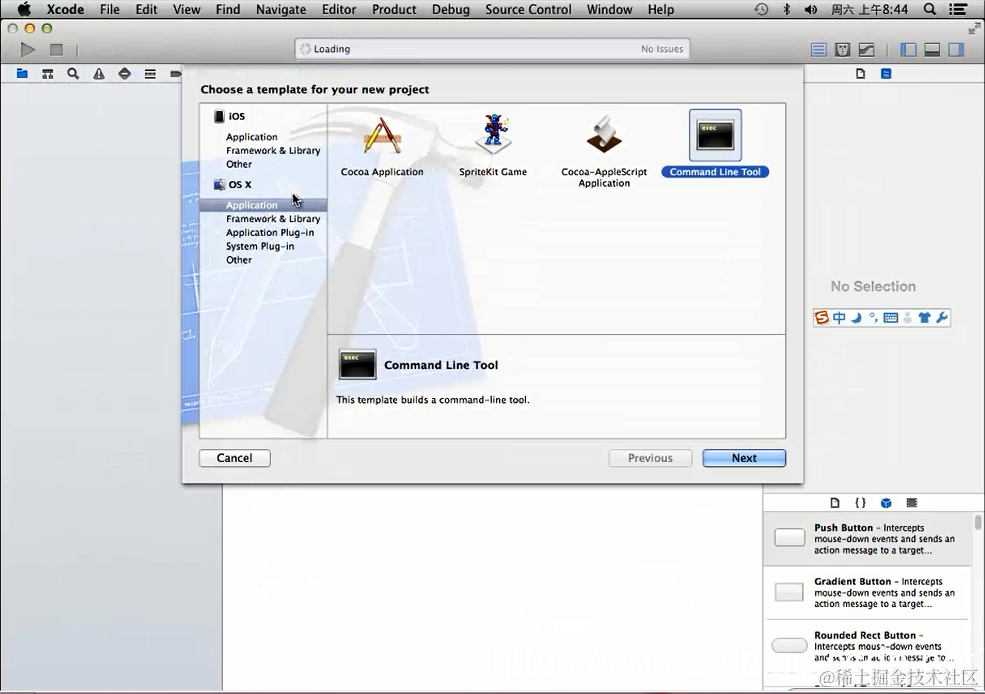Open the Symbol navigator icon

pos(48,73)
